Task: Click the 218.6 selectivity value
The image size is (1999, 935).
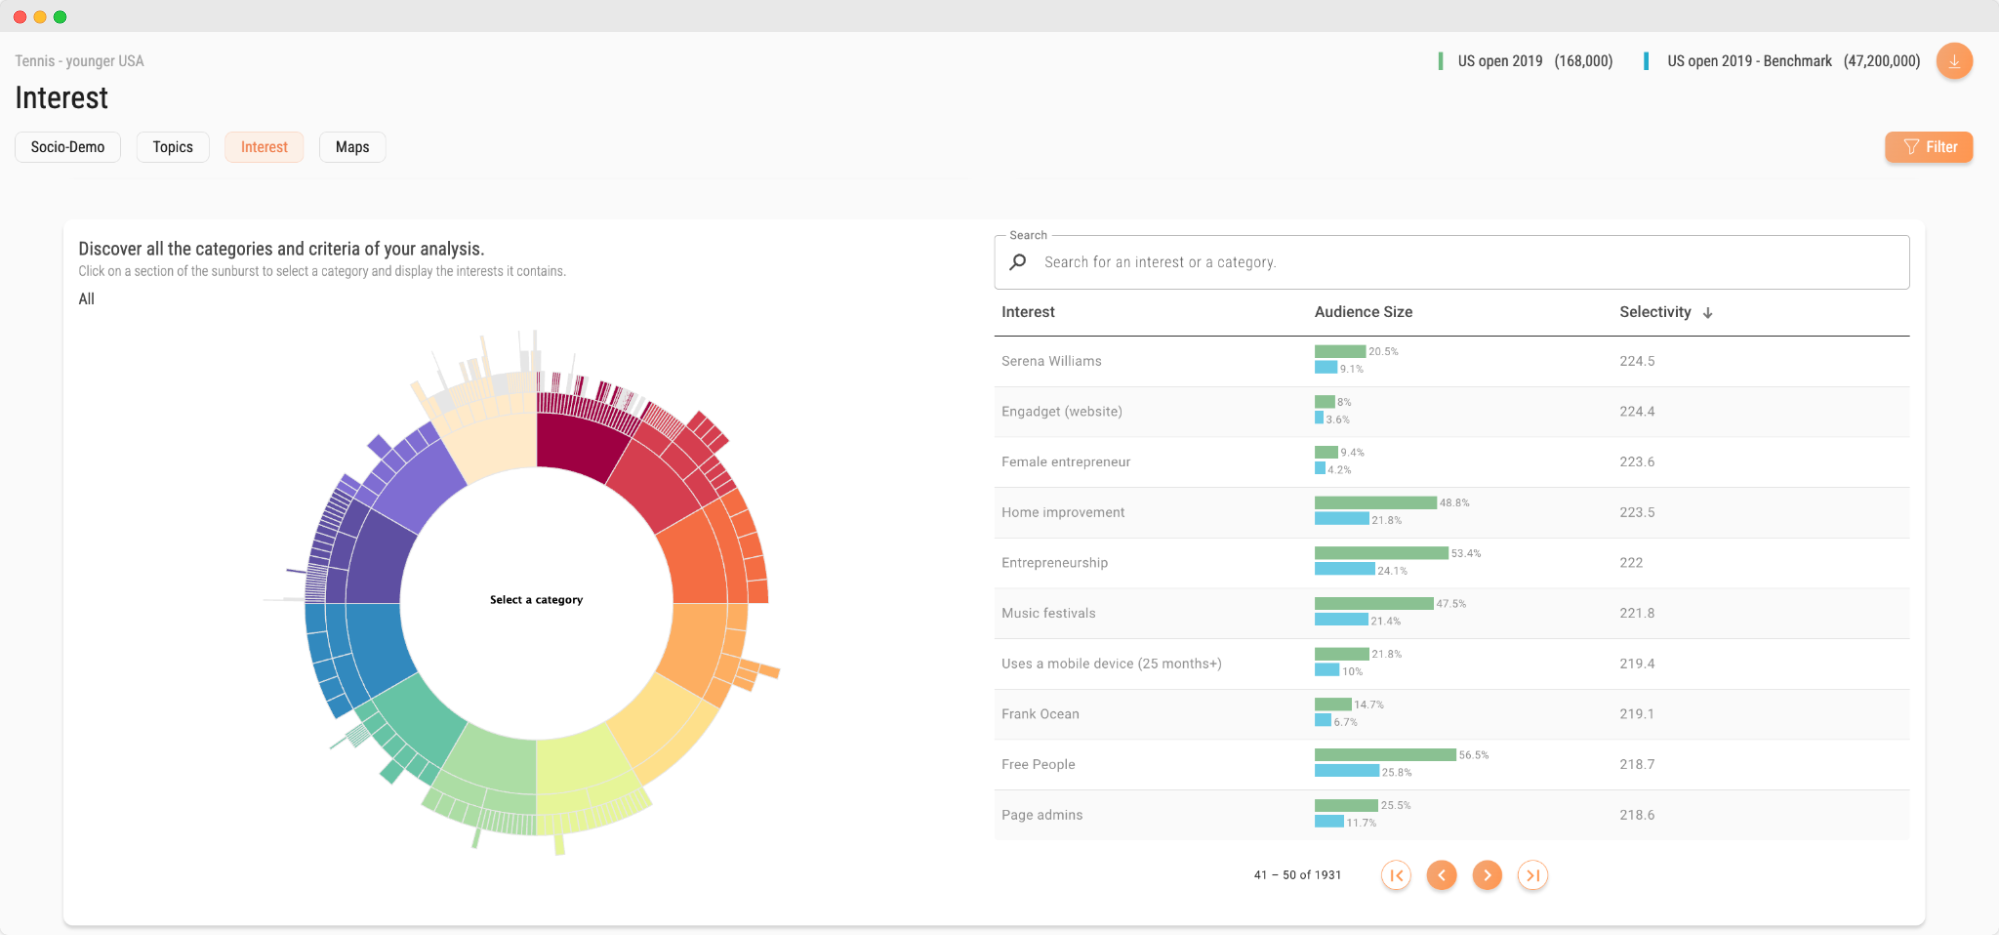Action: [1637, 815]
